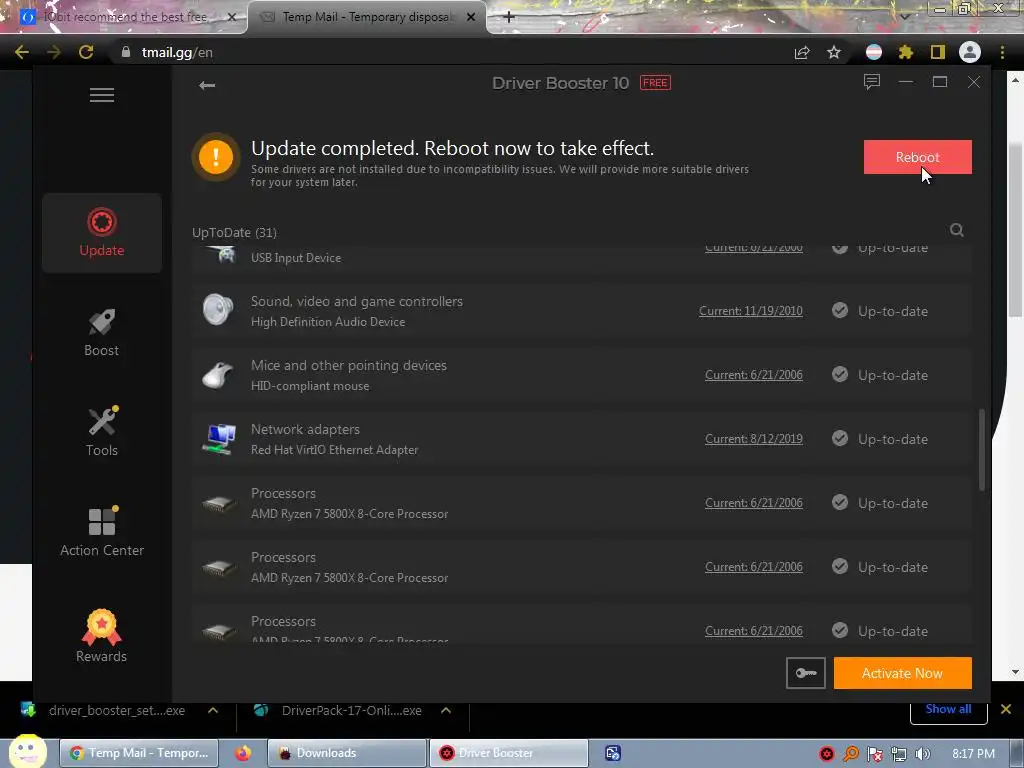Click the UpToDate (31) heading

234,232
